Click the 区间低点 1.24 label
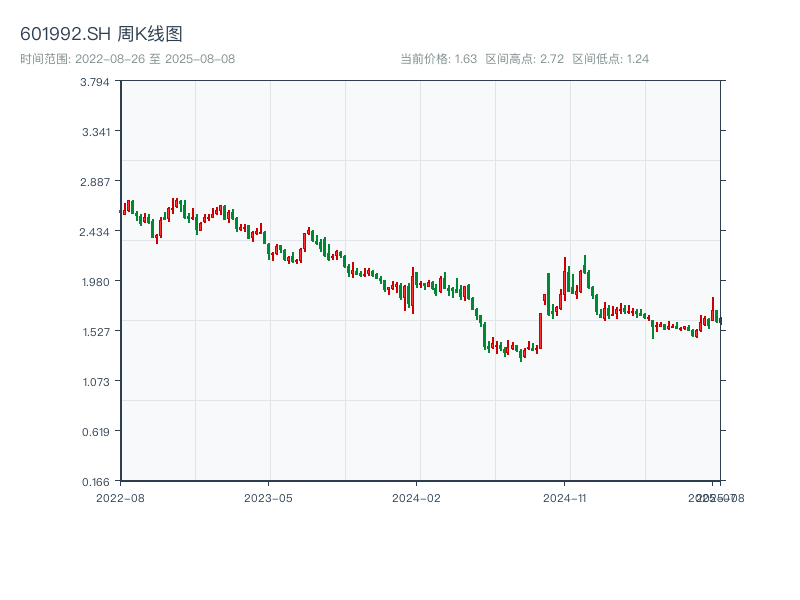Screen dimensions: 800x600 pos(611,59)
